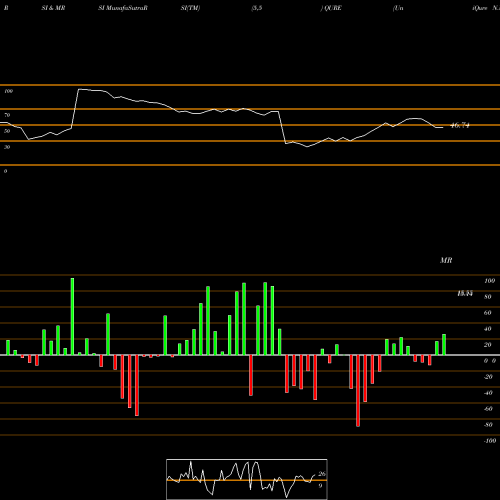Screen dimensions: 500x500
Task: Click the MR axis label -100
Action: [x=489, y=441]
